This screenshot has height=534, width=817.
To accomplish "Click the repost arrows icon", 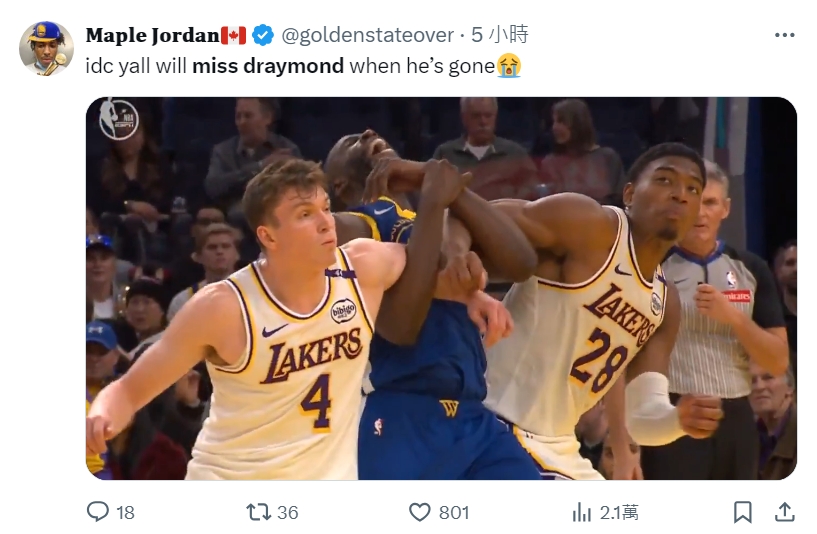I will [x=258, y=512].
